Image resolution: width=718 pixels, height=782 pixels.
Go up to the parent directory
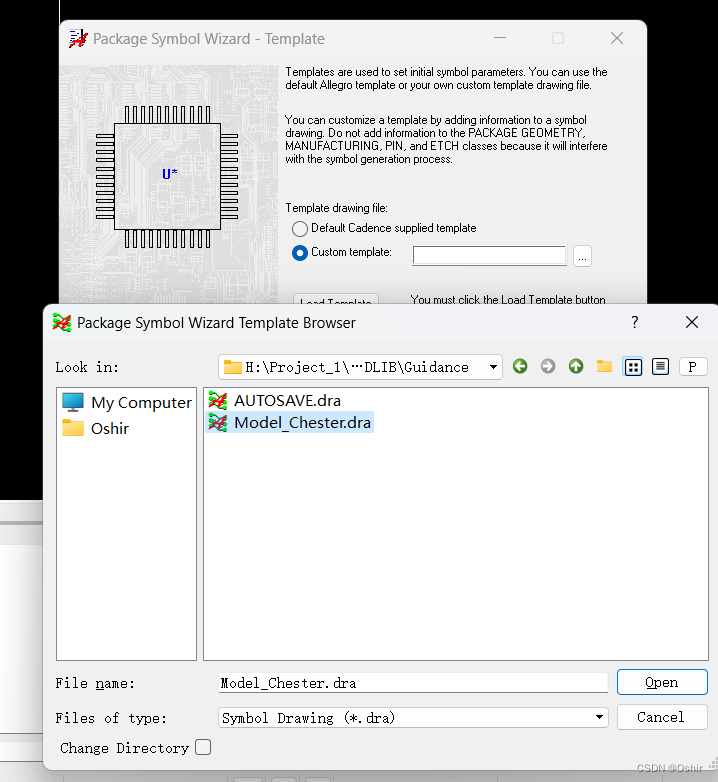(576, 367)
